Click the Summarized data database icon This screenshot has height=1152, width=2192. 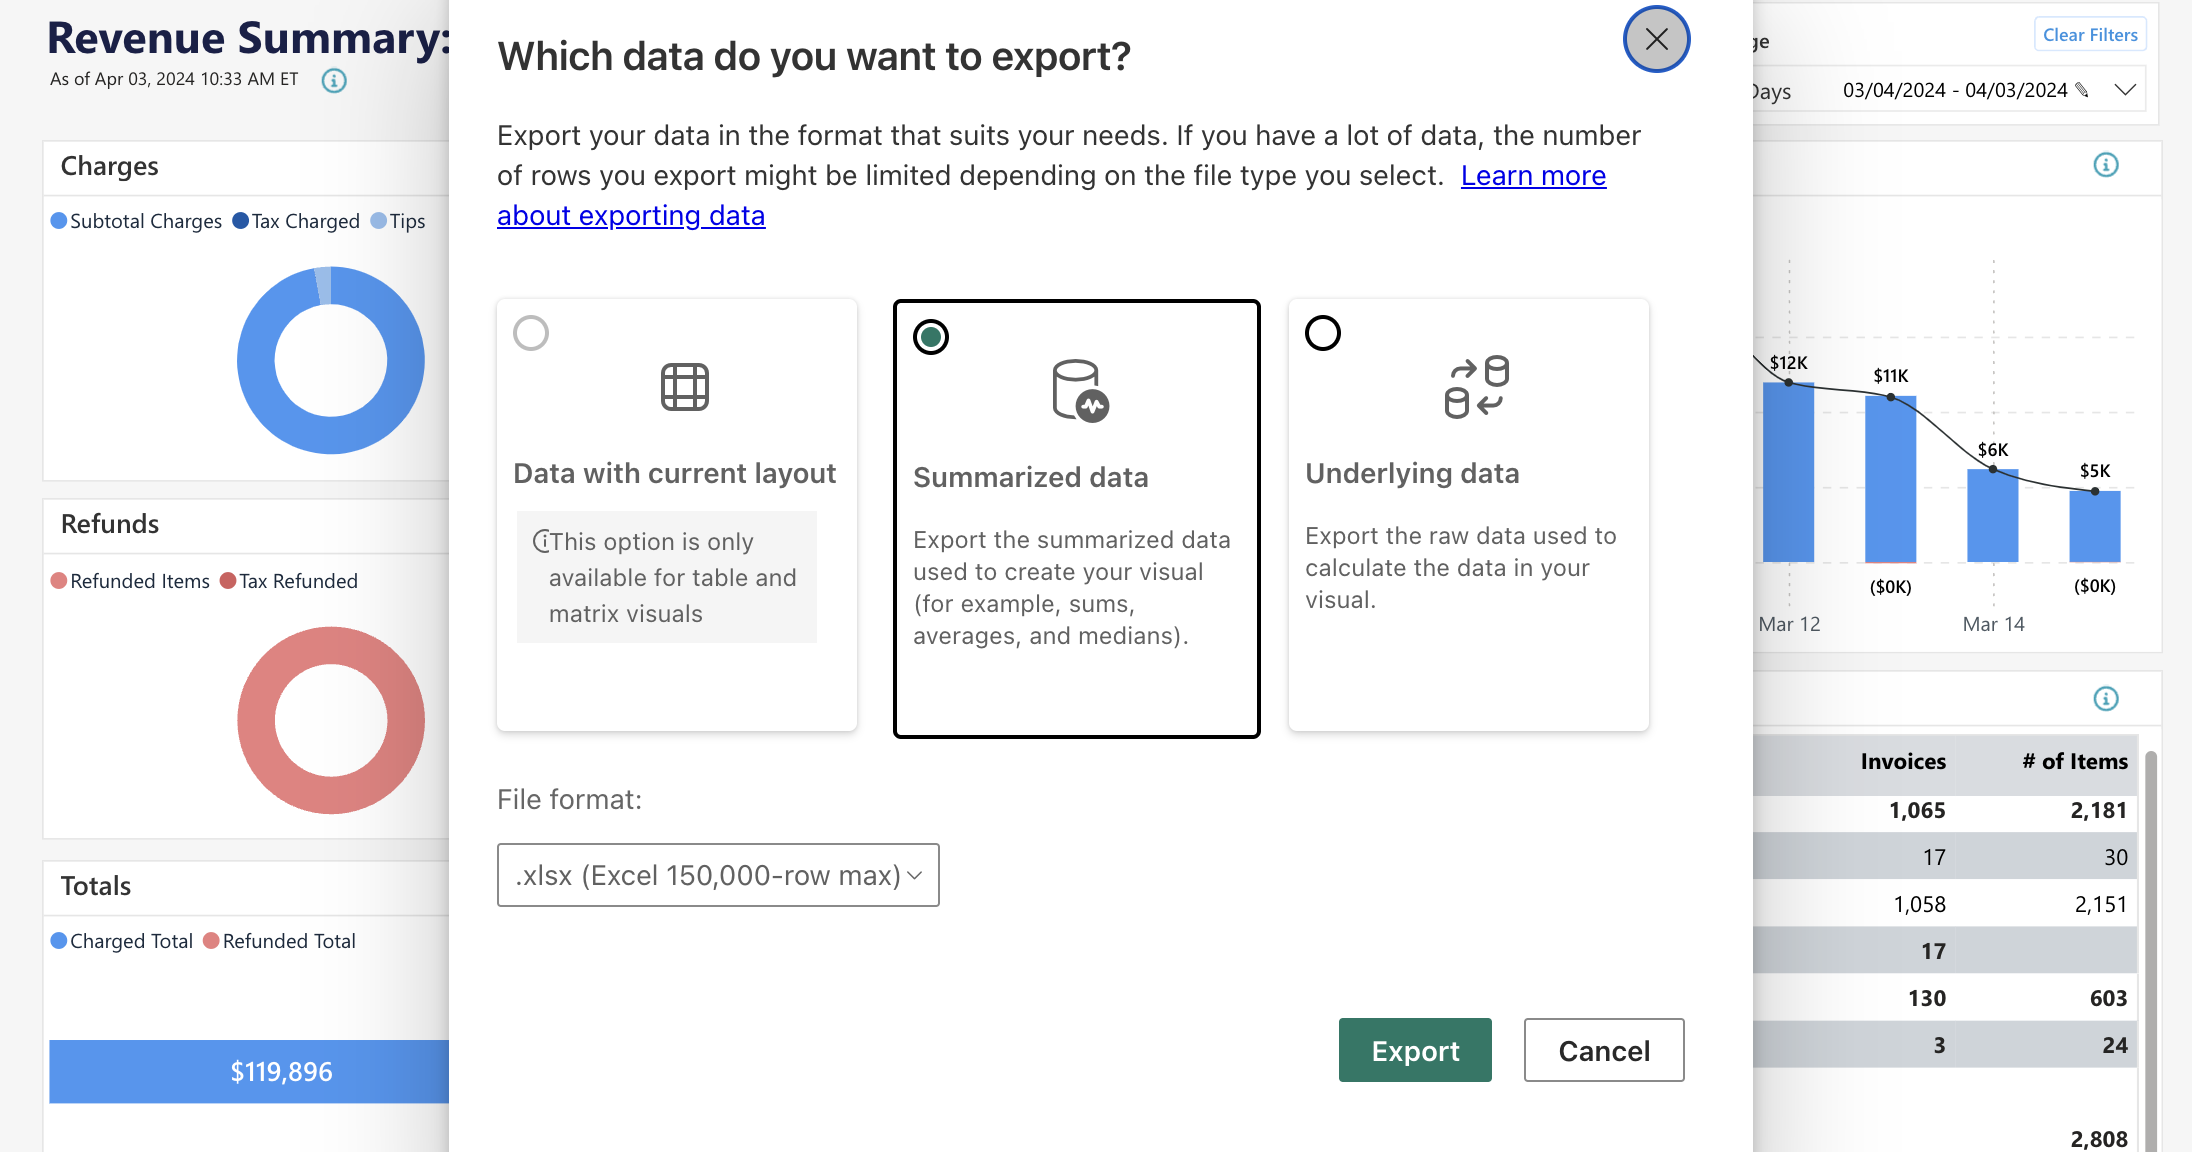[1080, 391]
